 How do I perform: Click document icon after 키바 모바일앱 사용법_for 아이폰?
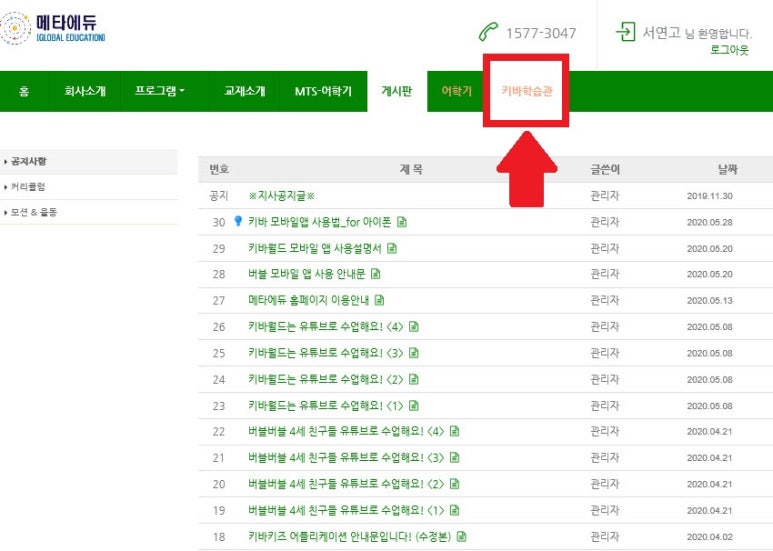point(402,222)
